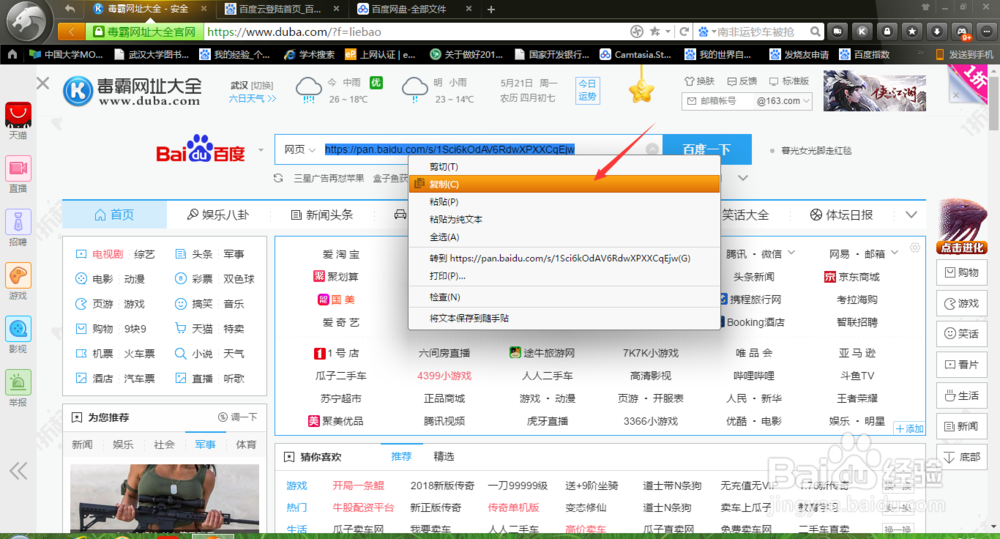
Task: Choose 全选(A) in context menu
Action: (x=564, y=237)
